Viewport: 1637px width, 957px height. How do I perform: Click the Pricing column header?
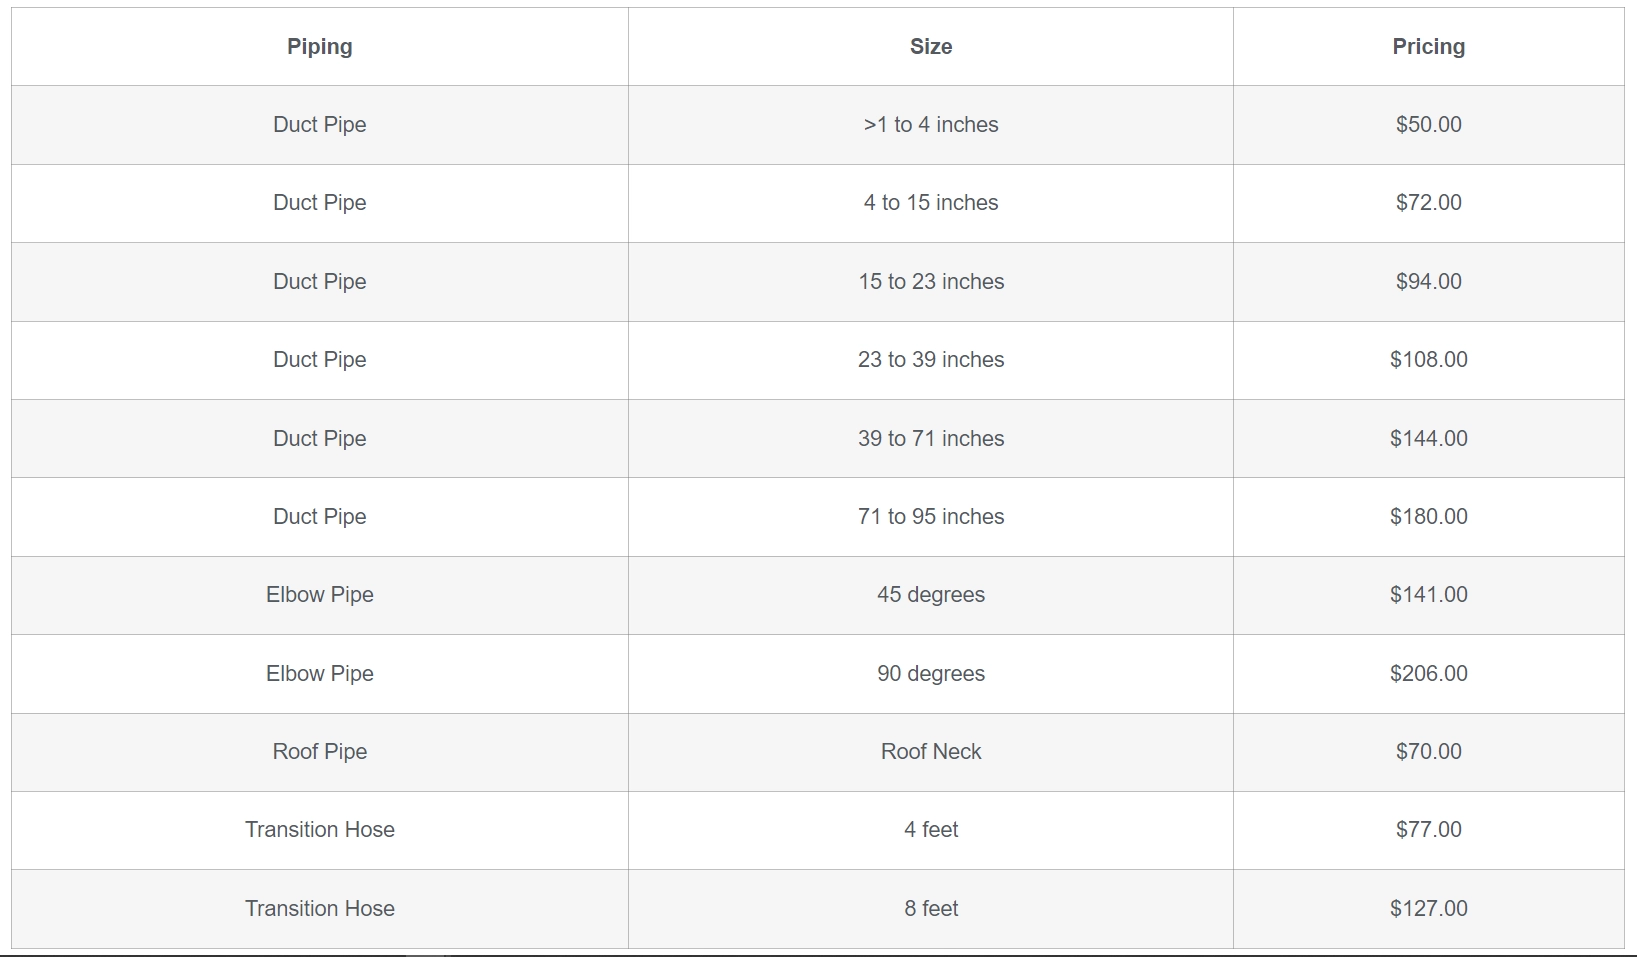[x=1428, y=47]
